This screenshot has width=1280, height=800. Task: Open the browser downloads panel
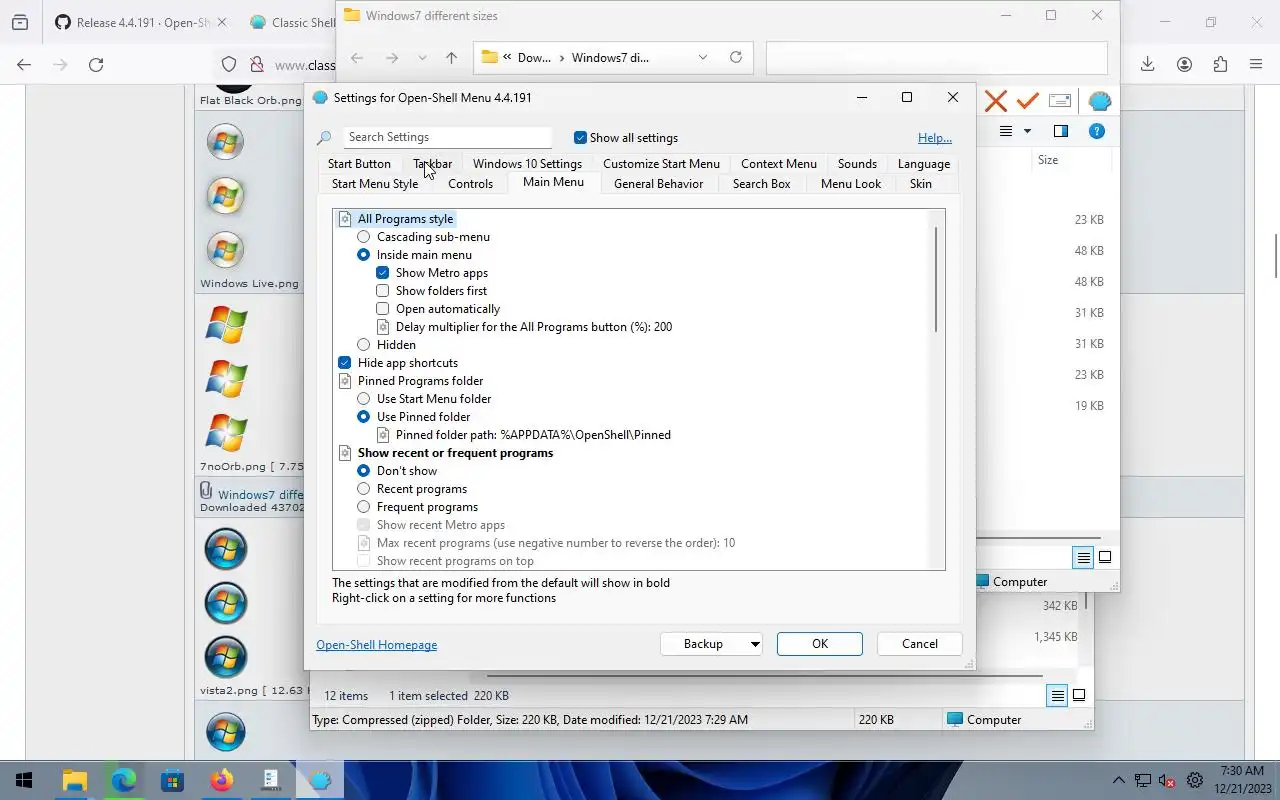click(x=1148, y=64)
